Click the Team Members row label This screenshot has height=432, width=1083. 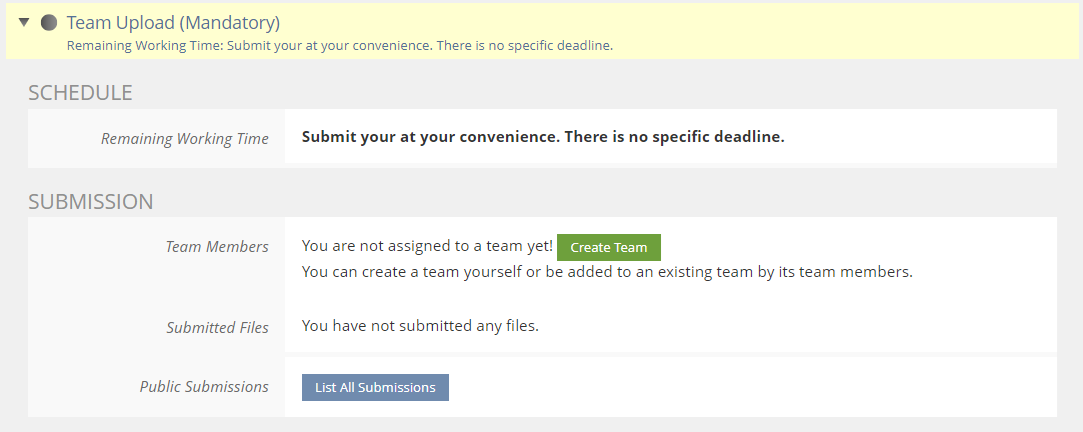(x=216, y=247)
